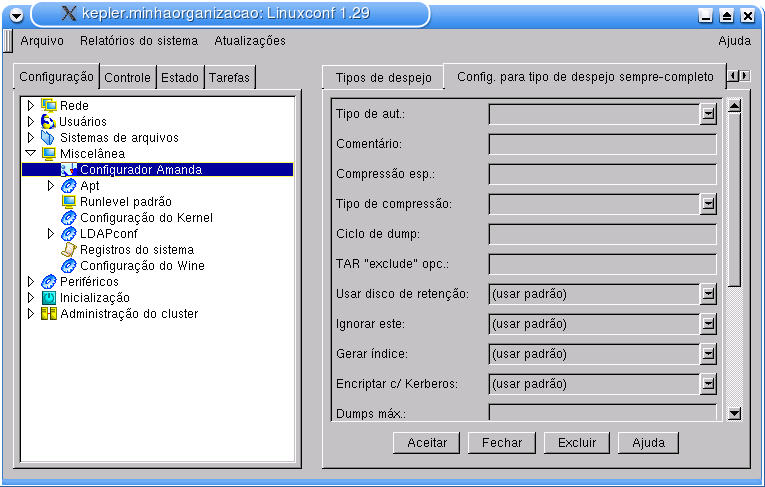Click the TAR "exclude" opc. input field
Image resolution: width=765 pixels, height=487 pixels.
tap(603, 264)
